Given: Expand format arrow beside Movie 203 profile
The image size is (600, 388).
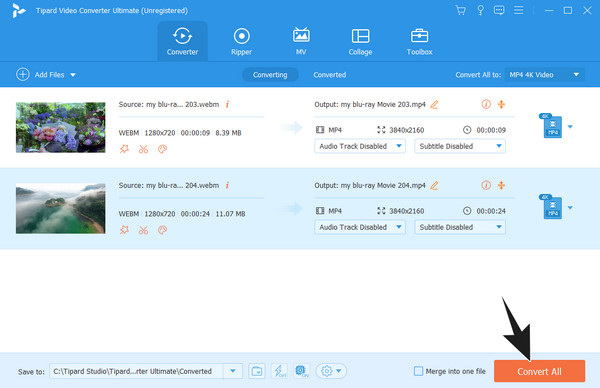Looking at the screenshot, I should [570, 127].
